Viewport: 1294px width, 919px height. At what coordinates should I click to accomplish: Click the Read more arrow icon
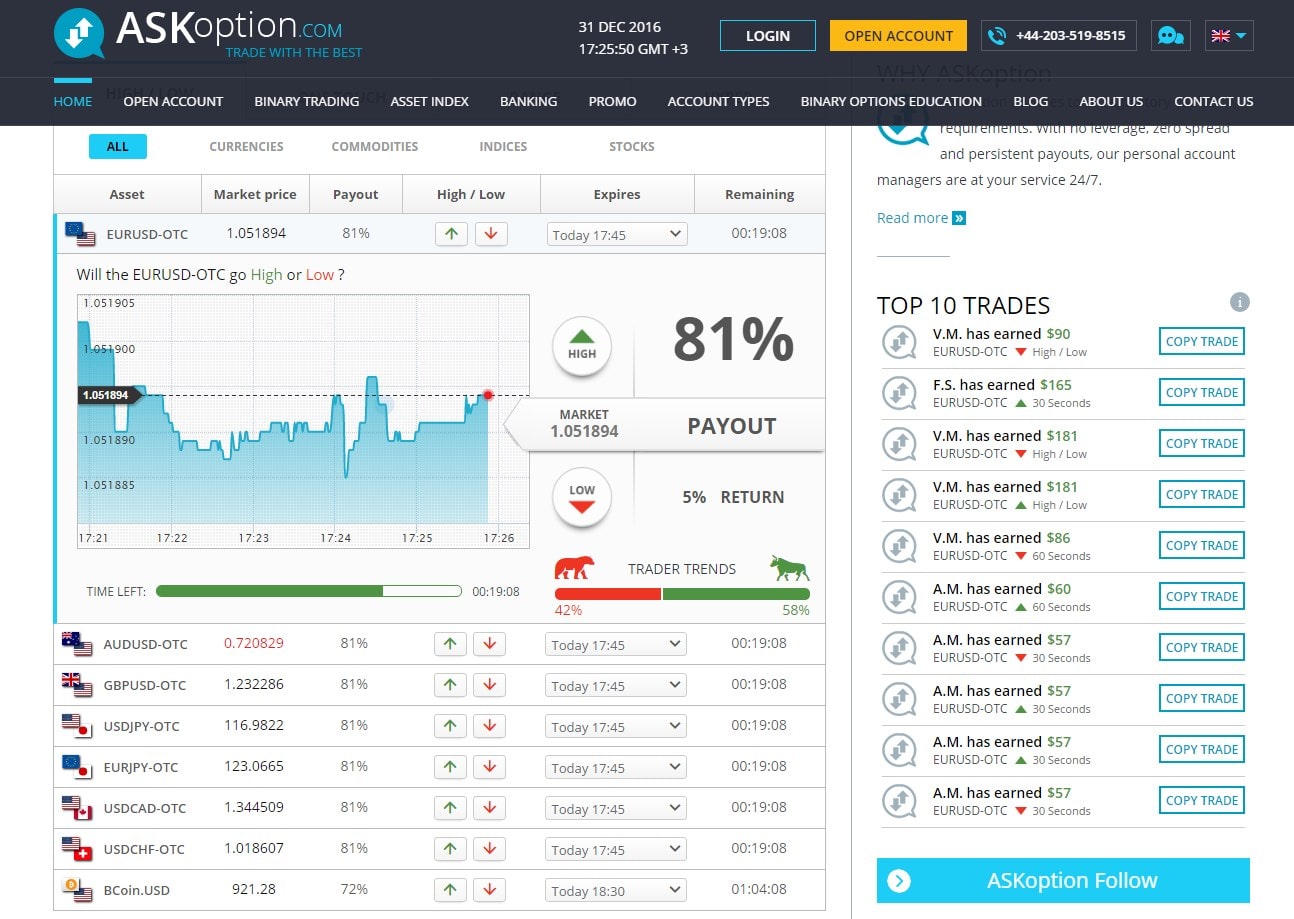[959, 218]
